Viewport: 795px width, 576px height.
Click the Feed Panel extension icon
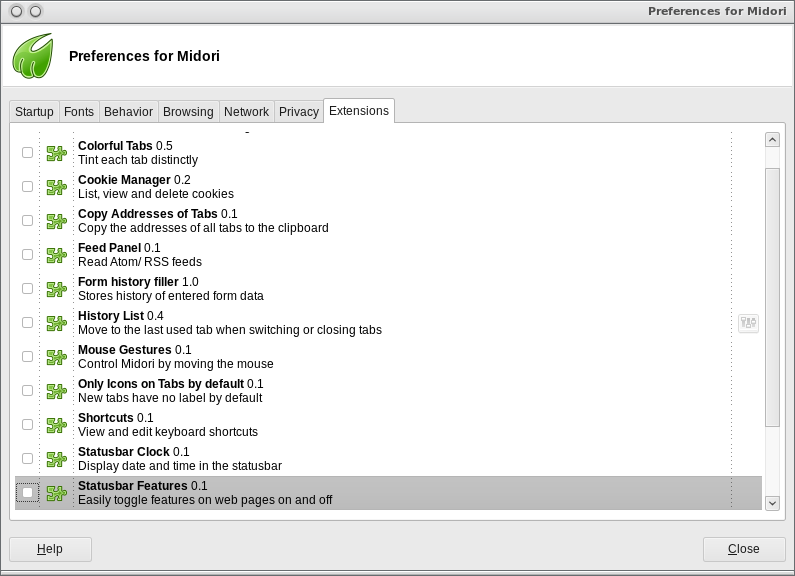coord(56,255)
